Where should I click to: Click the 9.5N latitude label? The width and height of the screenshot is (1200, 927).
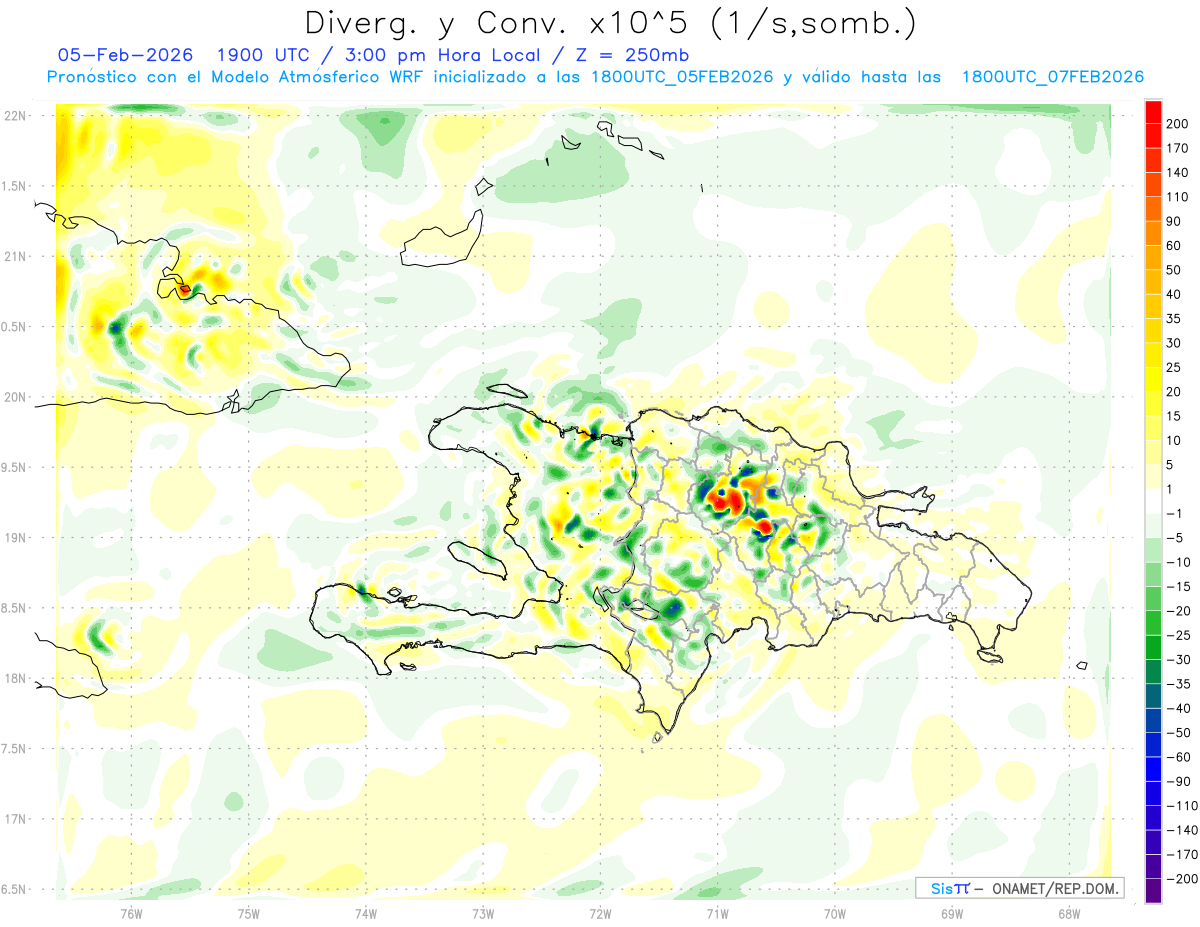click(14, 468)
